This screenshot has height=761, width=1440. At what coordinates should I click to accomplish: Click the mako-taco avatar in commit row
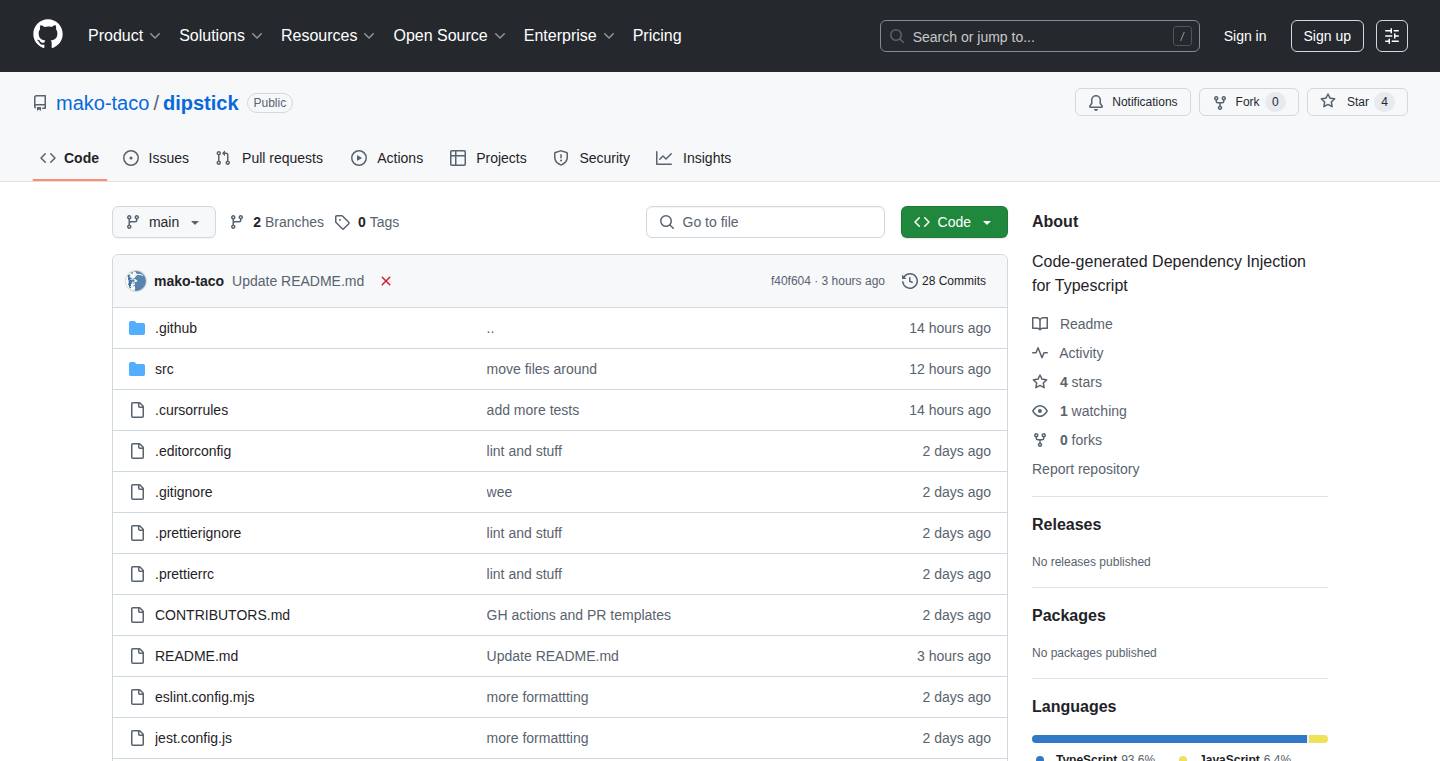[x=136, y=281]
